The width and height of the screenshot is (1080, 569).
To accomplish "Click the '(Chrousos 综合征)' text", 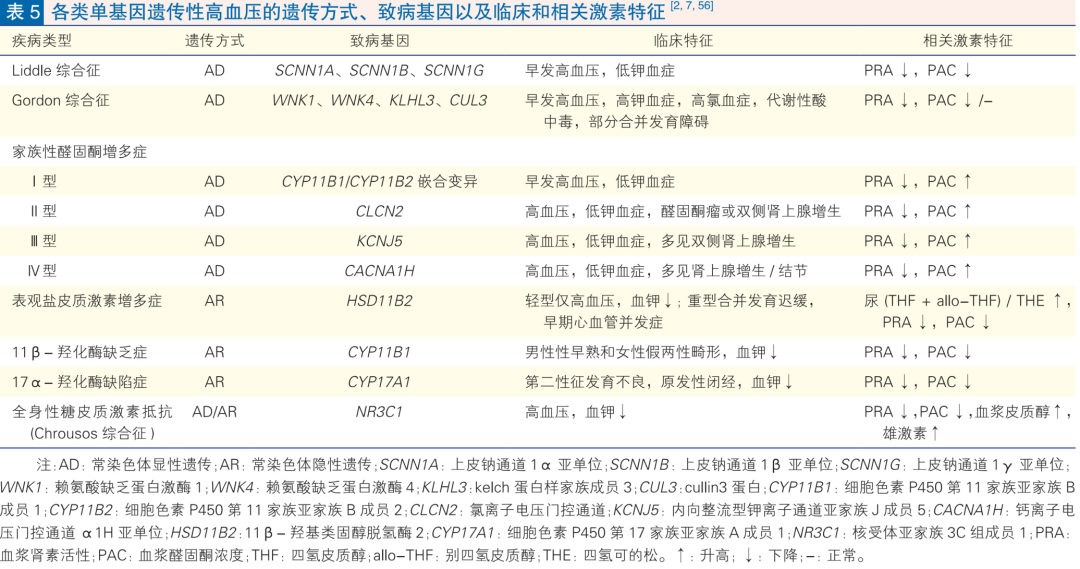I will point(92,433).
